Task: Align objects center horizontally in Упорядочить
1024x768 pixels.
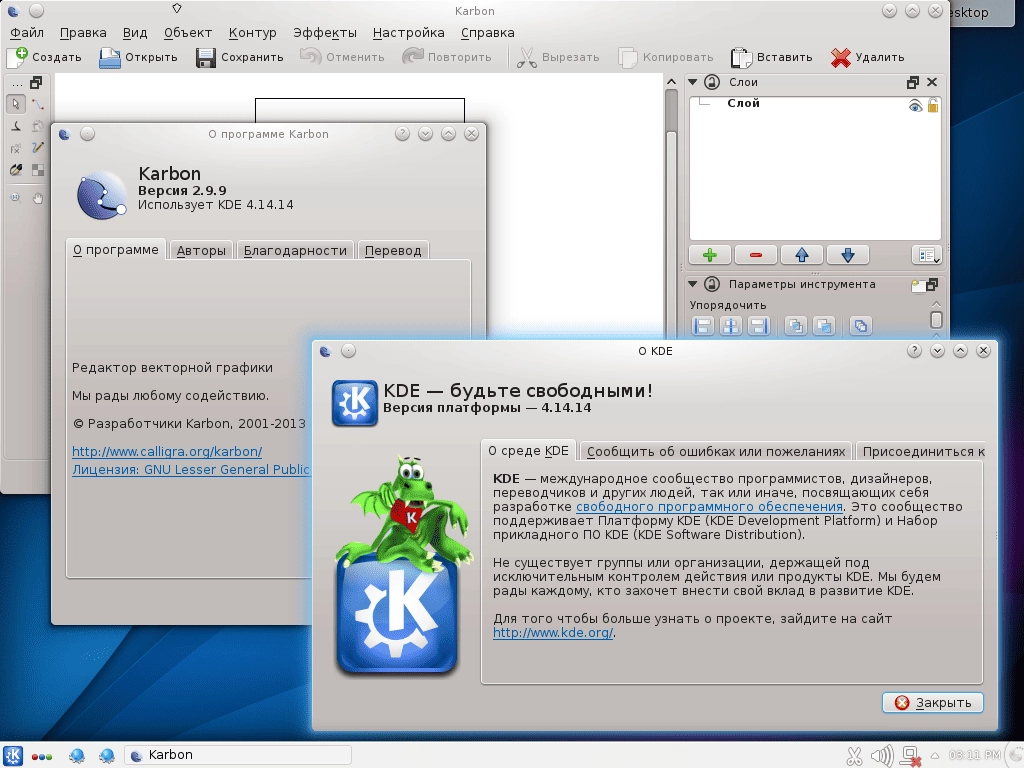Action: coord(731,326)
